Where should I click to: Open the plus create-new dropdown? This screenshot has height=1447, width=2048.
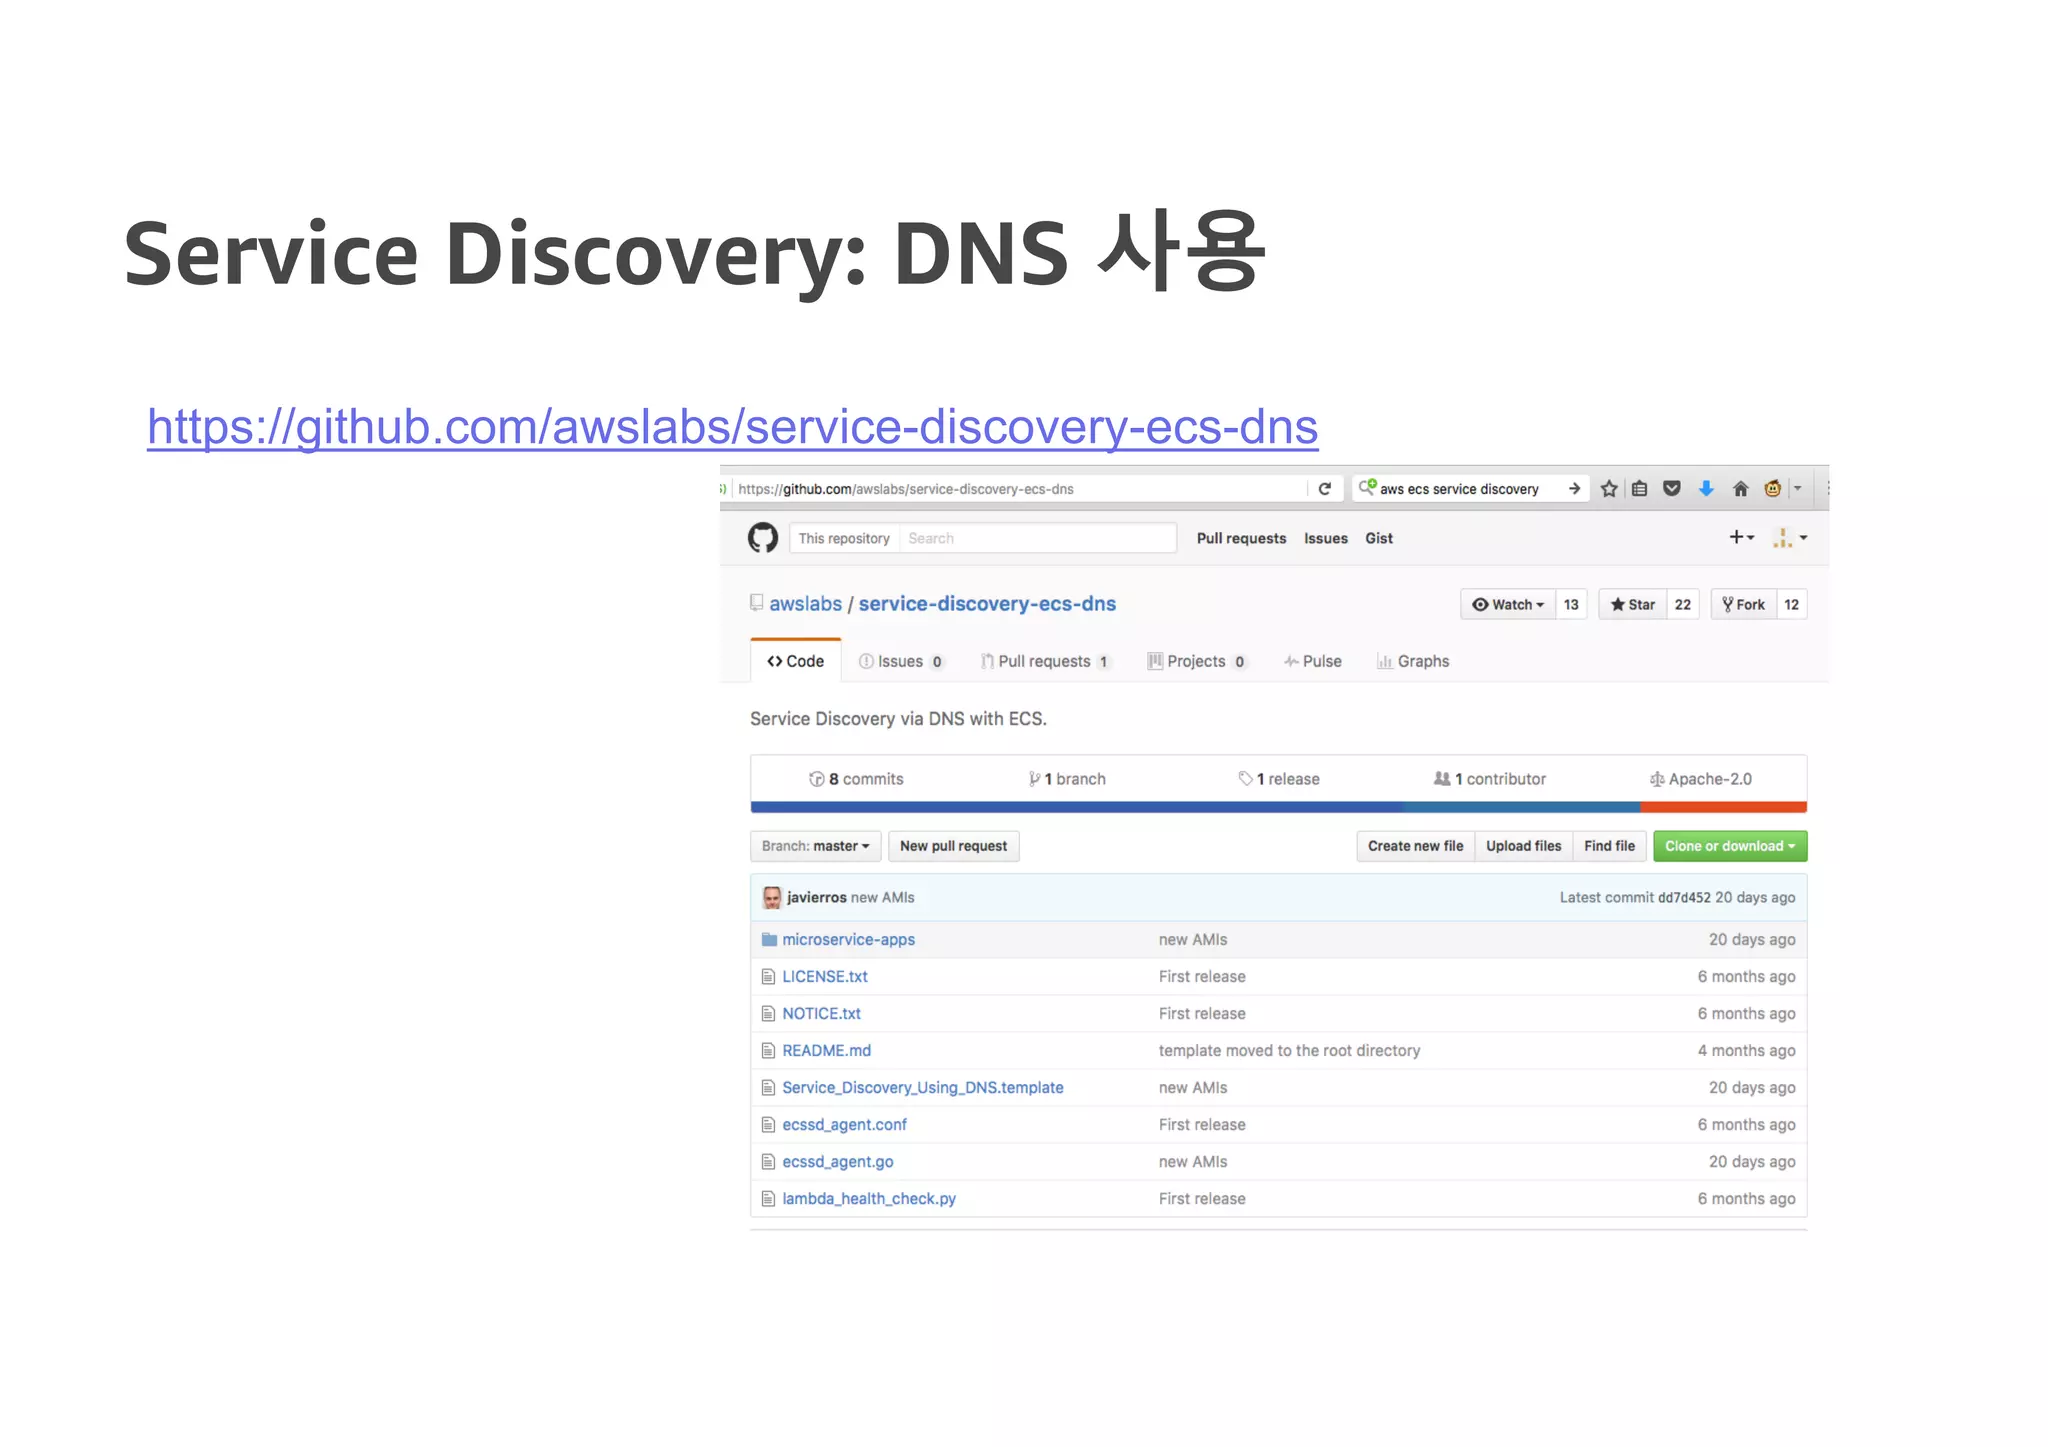[x=1741, y=538]
